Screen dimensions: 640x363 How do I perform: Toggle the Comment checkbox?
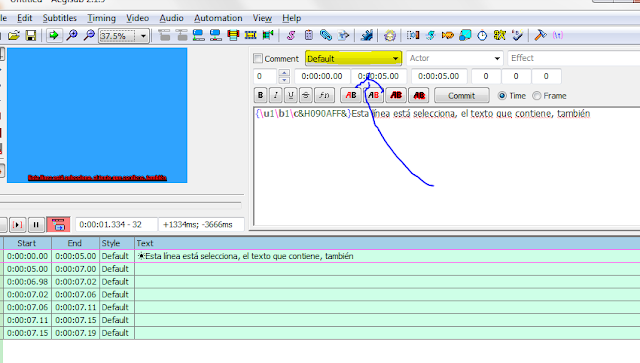coord(258,58)
